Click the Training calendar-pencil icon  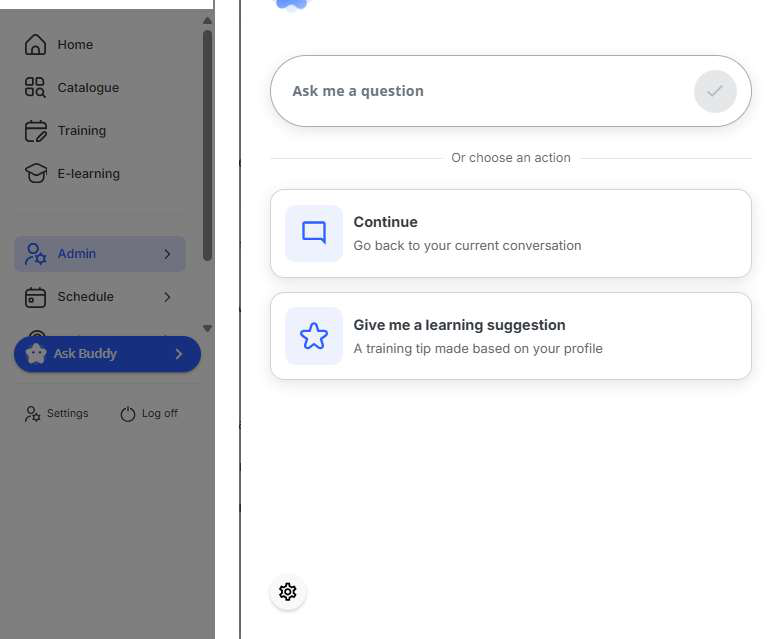[35, 130]
